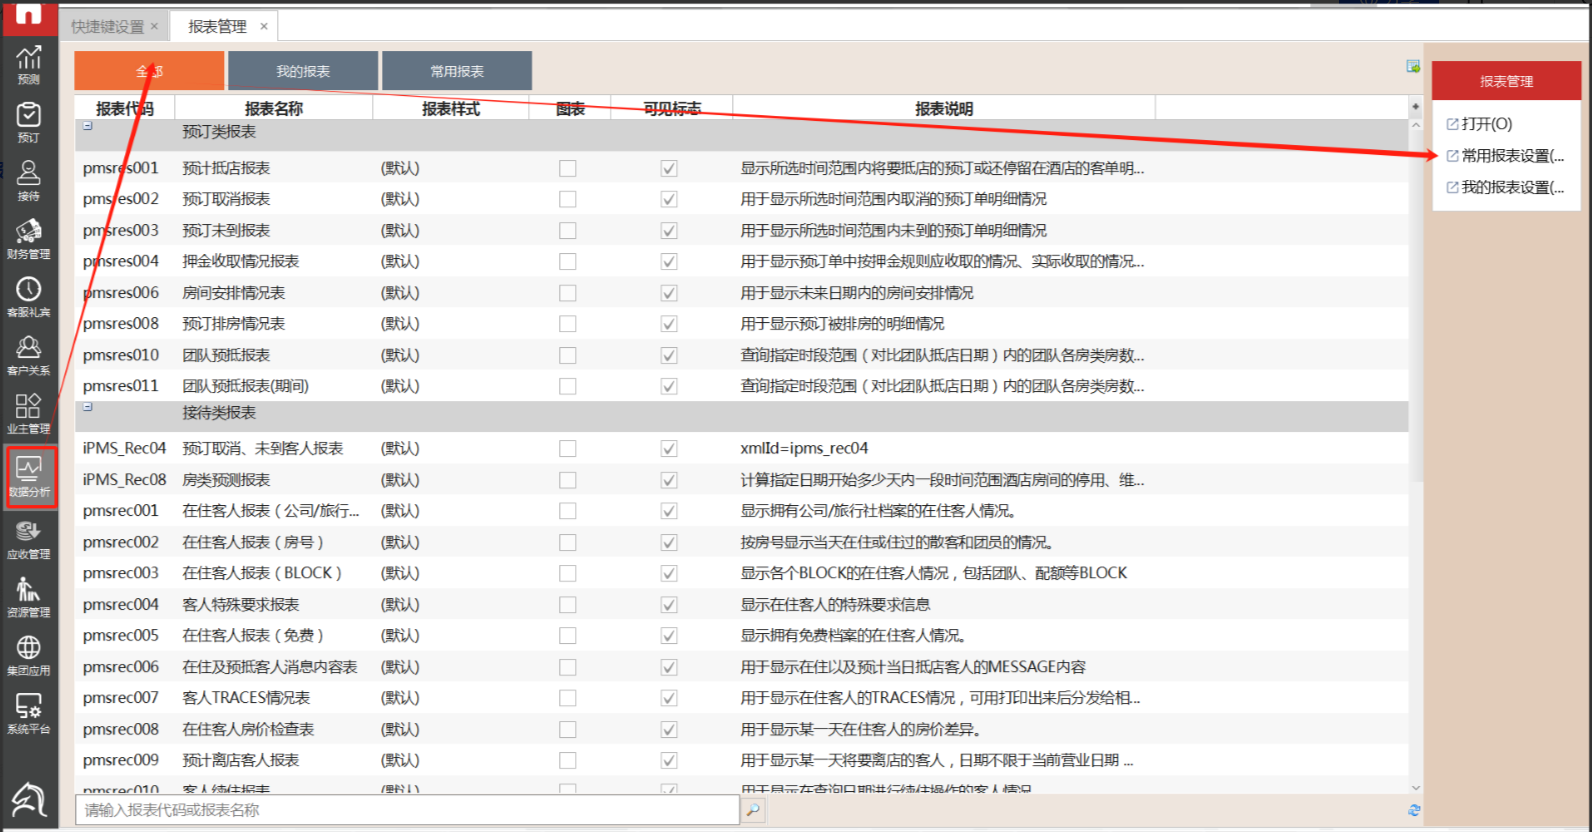Screen dimensions: 1592x832
Task: Open the 预测 (forecast) sidebar icon
Action: click(x=28, y=64)
